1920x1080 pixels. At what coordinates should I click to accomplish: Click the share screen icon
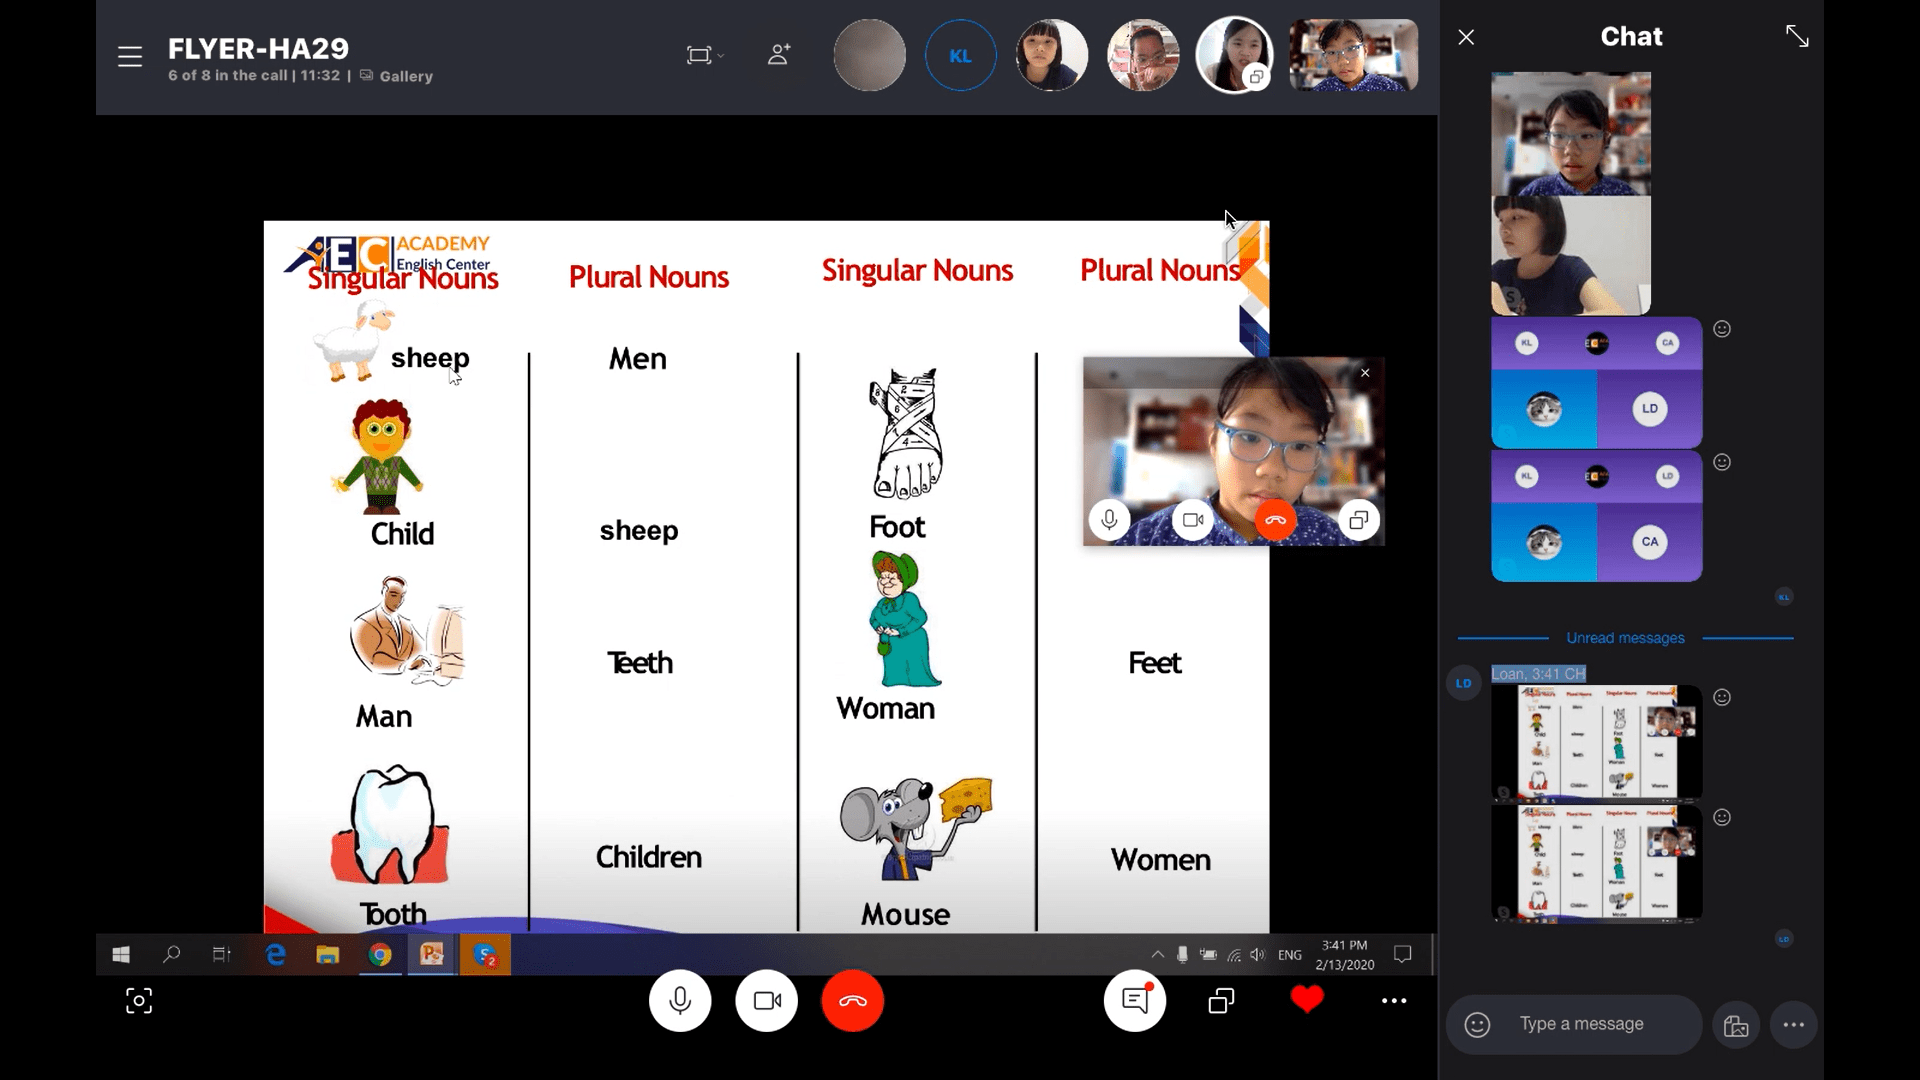1221,1001
